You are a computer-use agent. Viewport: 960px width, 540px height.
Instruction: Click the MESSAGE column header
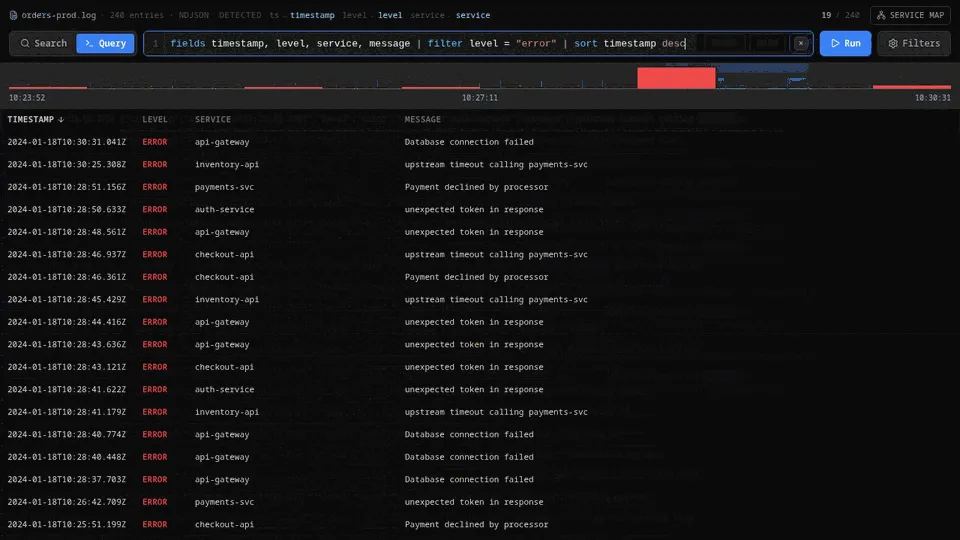click(422, 119)
